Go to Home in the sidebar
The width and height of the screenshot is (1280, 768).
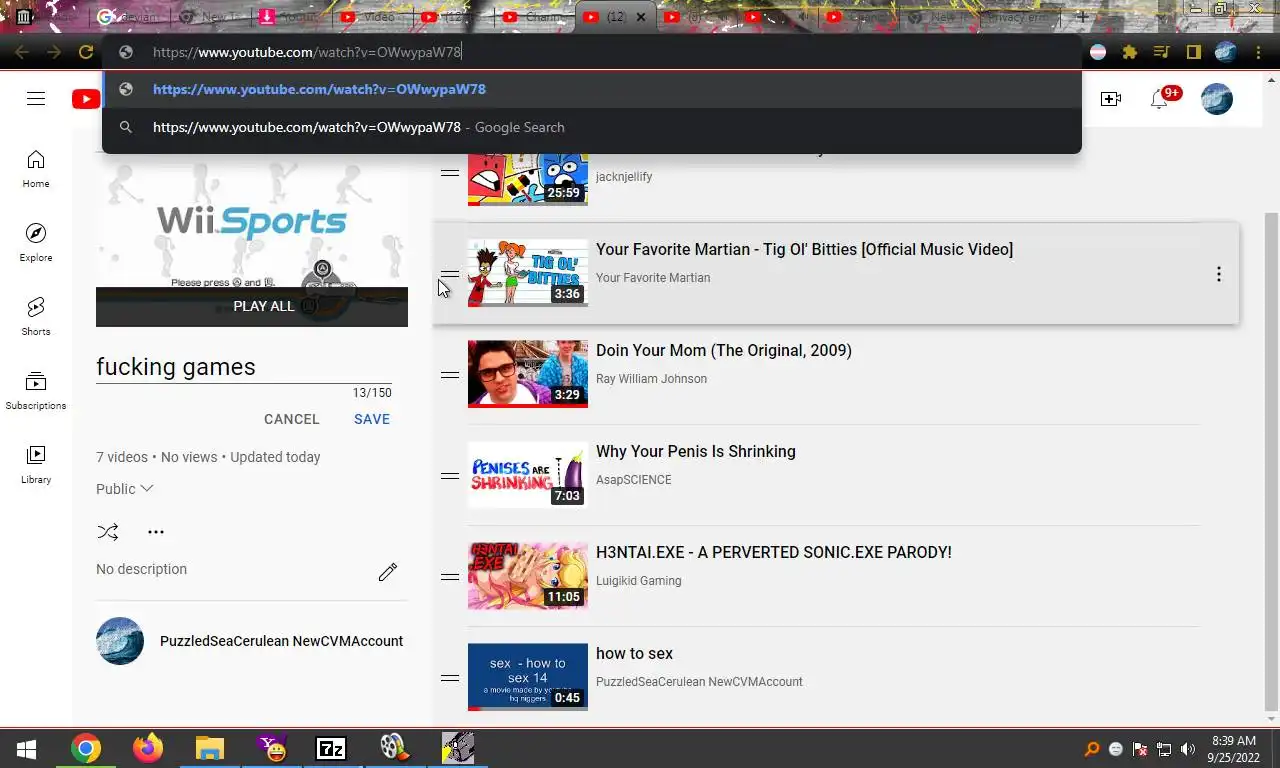[36, 169]
